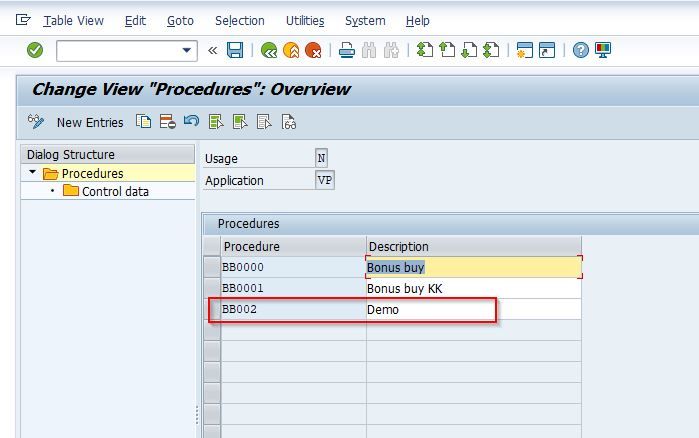699x438 pixels.
Task: Click the Application field containing VP
Action: 325,180
